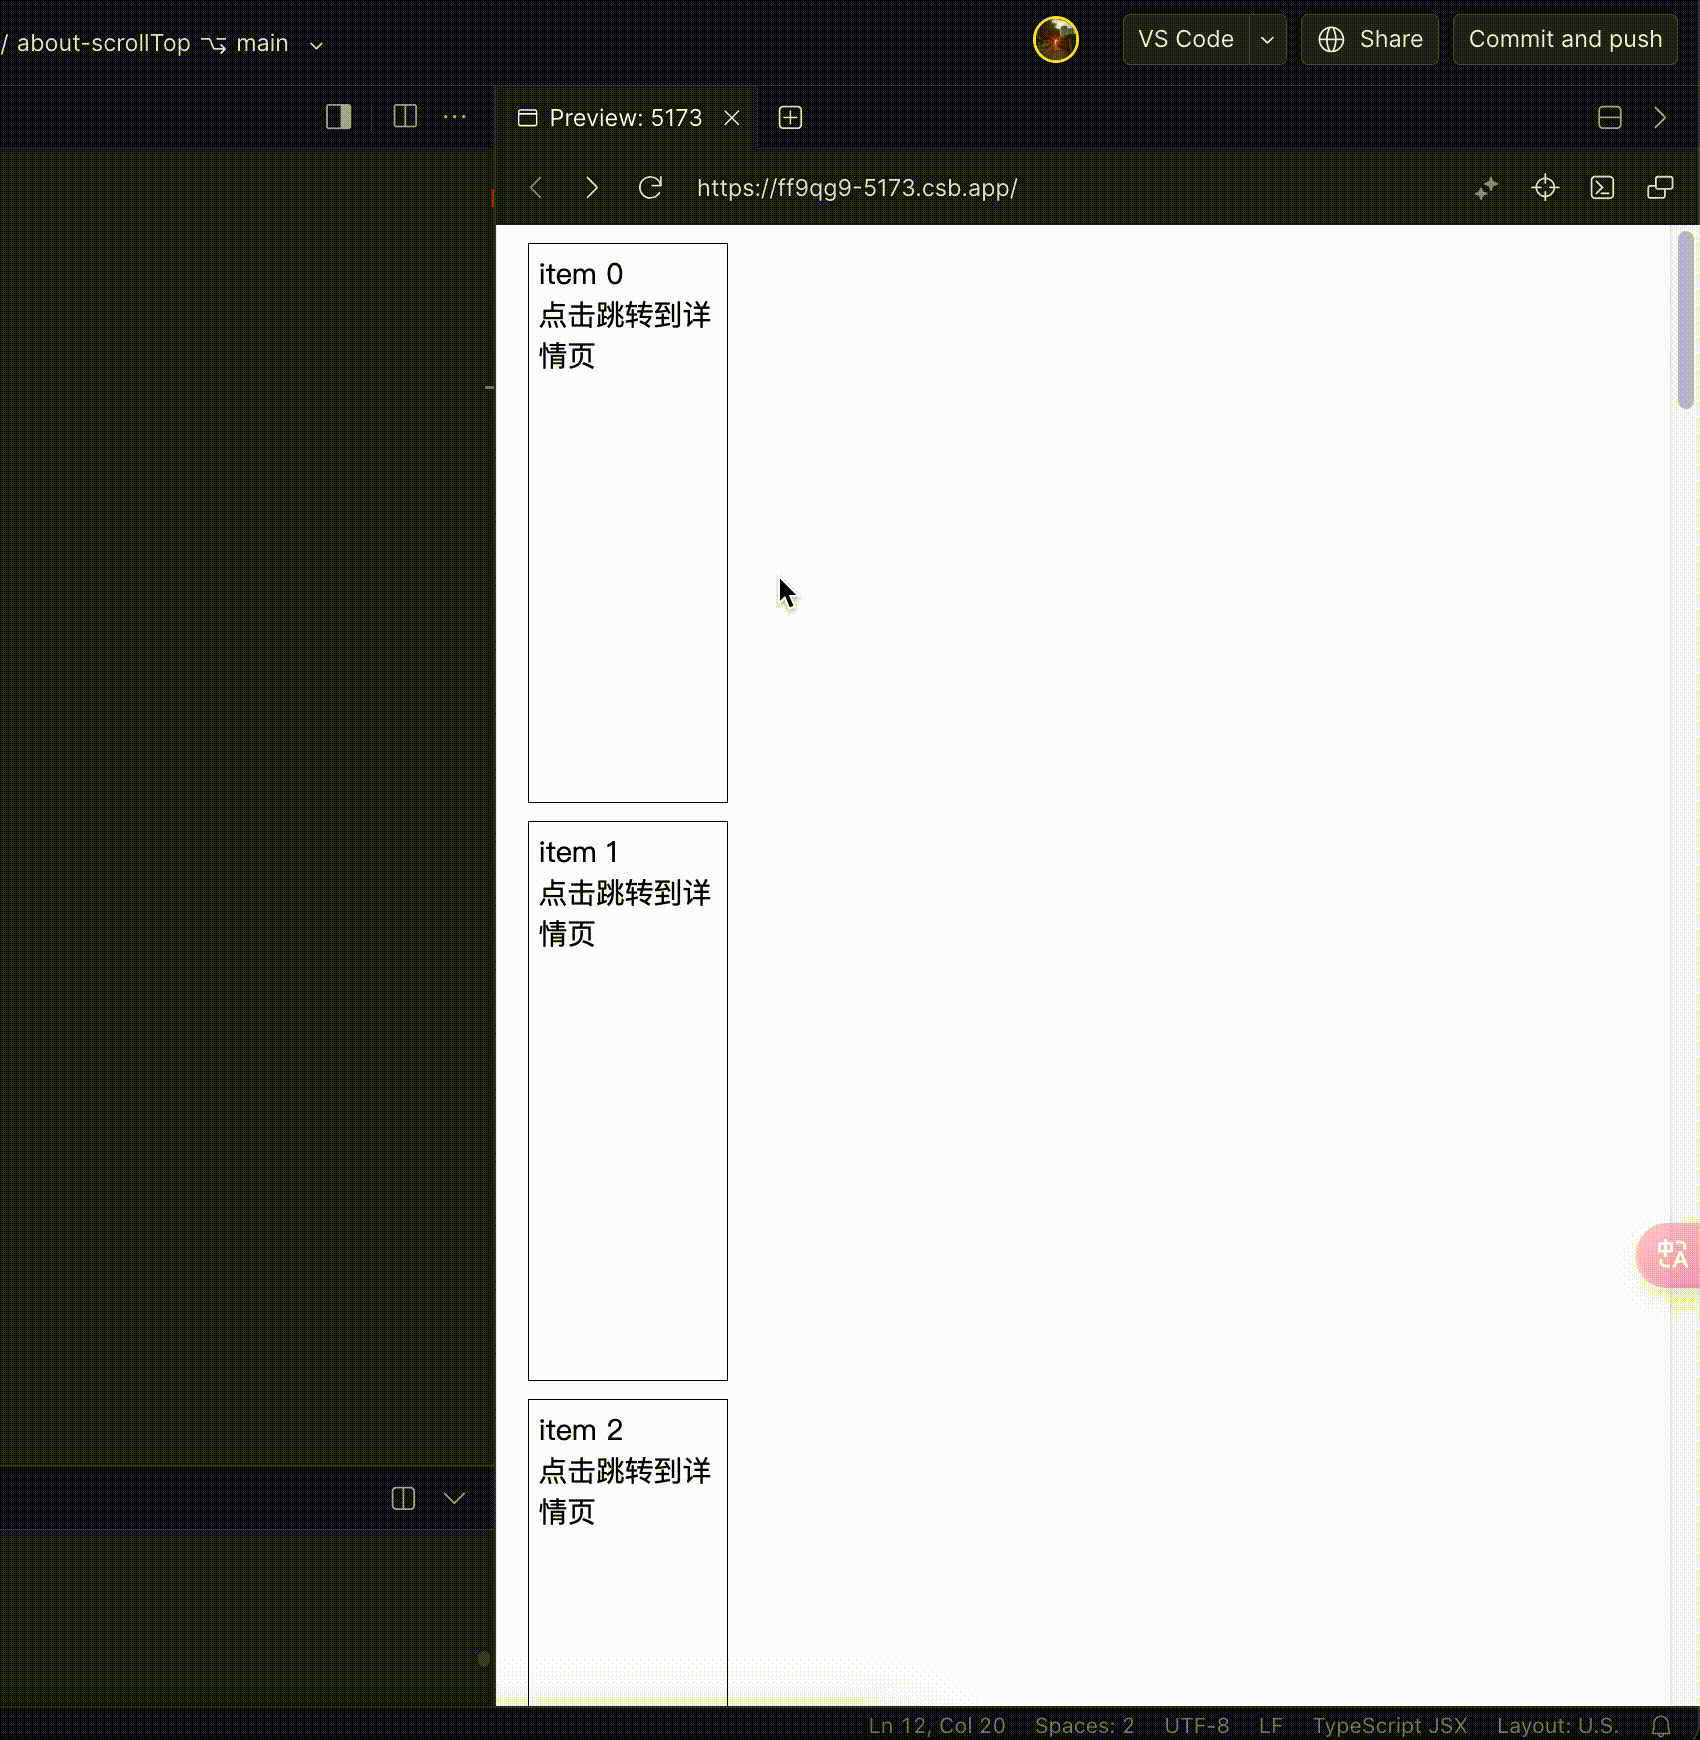This screenshot has width=1700, height=1740.
Task: Open preview in a new window
Action: [1660, 188]
